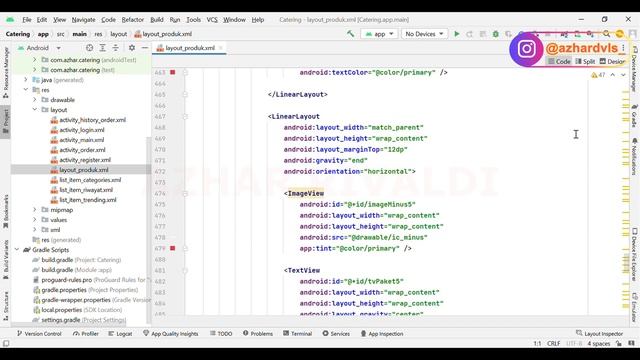This screenshot has height=360, width=640.
Task: Open Problems tool window
Action: tap(258, 333)
